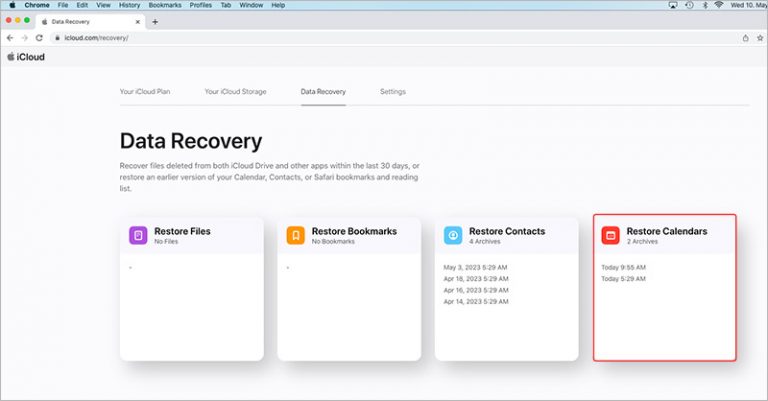Close the Data Recovery browser tab
Viewport: 768px width, 401px height.
click(138, 22)
